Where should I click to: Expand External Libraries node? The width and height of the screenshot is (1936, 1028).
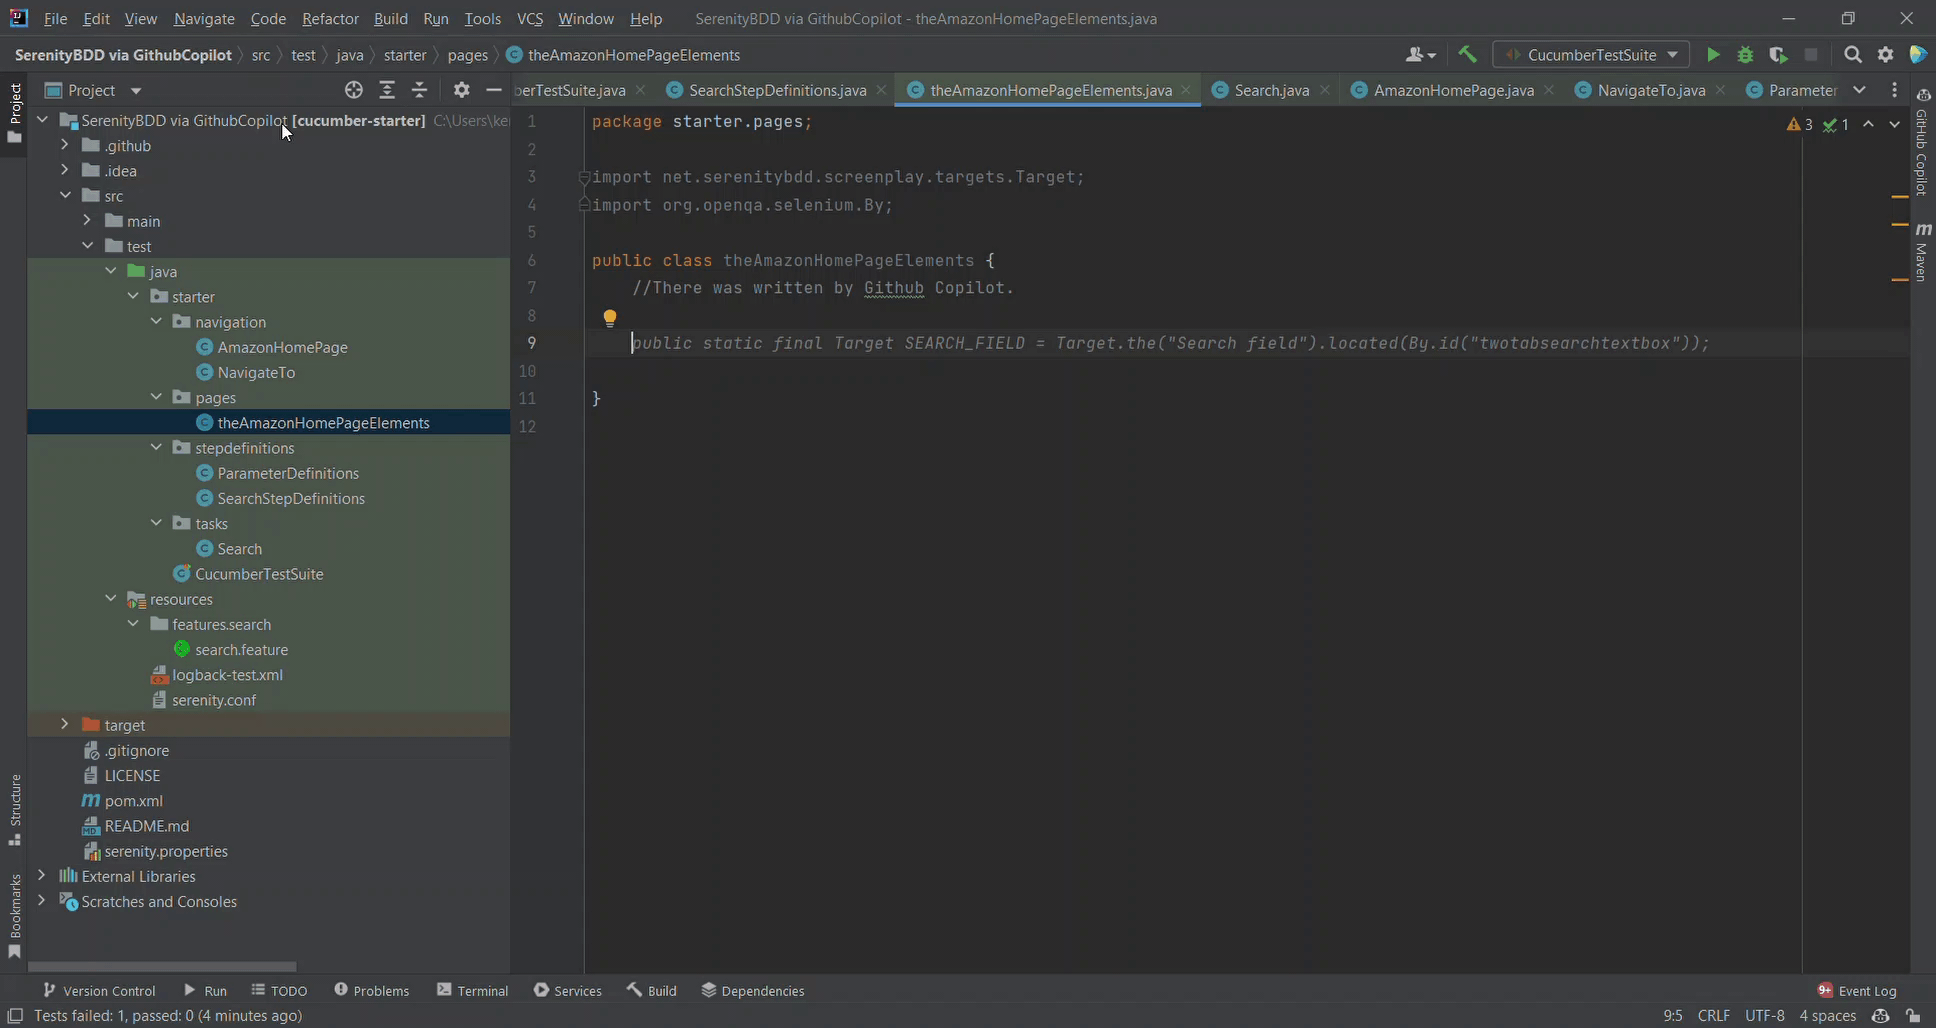pyautogui.click(x=41, y=875)
